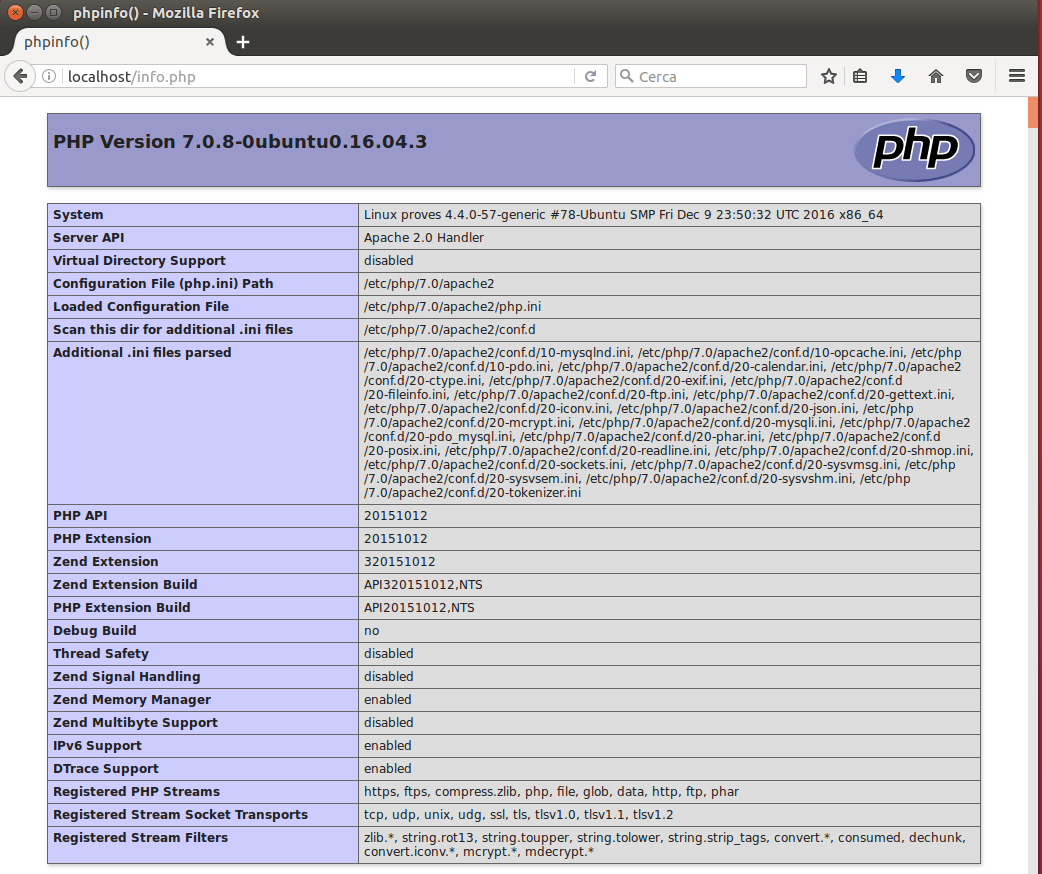Click the PHP API label
1042x874 pixels.
coord(80,516)
